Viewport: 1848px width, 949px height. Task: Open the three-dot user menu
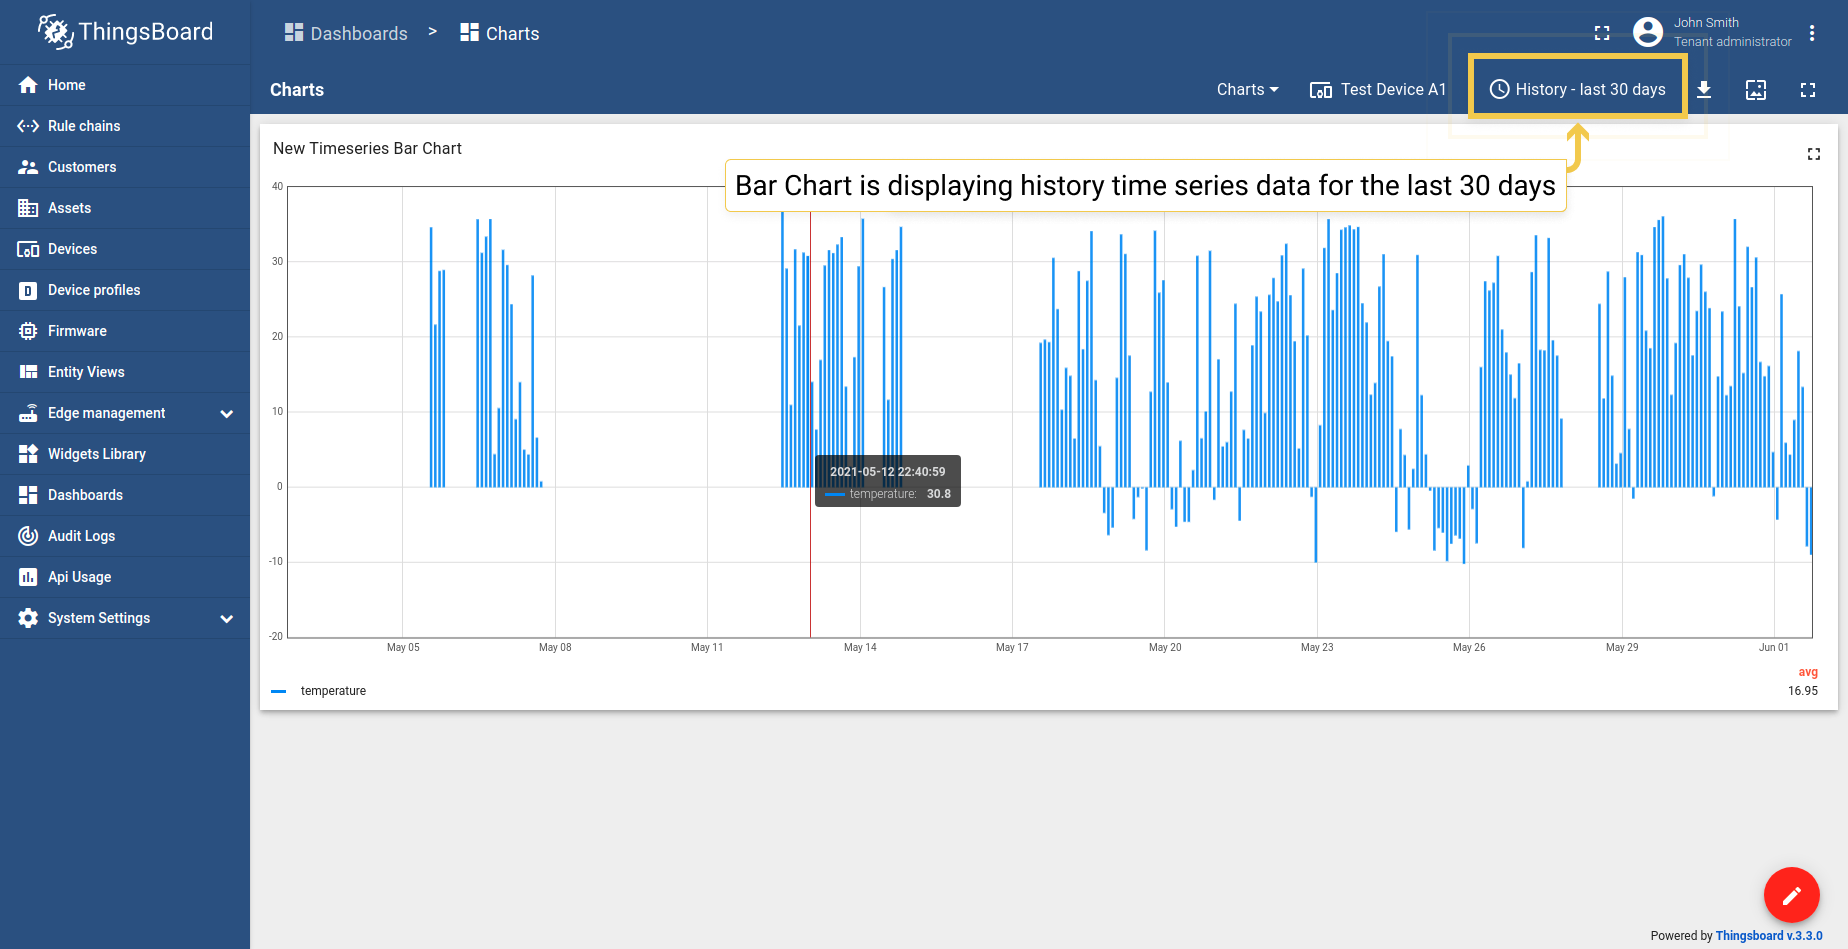(x=1811, y=33)
